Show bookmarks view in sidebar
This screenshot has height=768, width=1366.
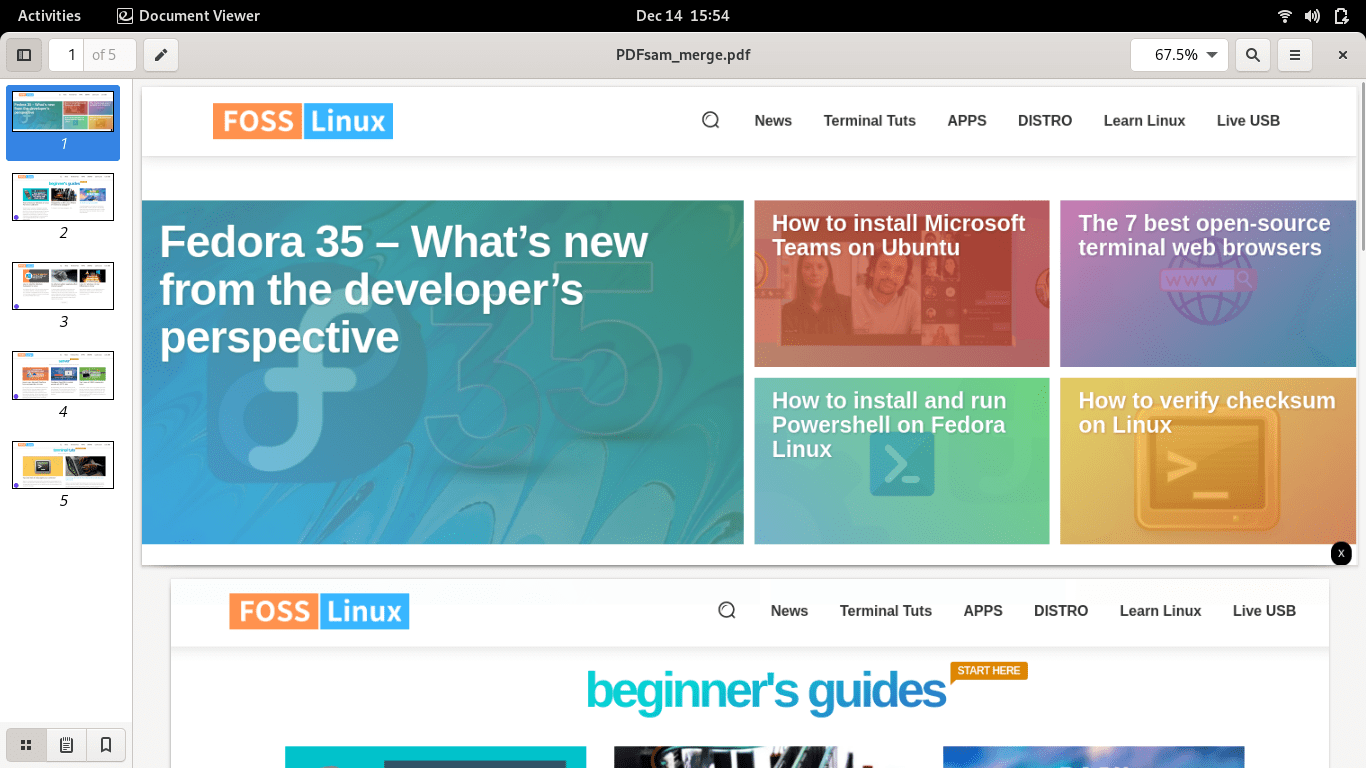coord(106,745)
